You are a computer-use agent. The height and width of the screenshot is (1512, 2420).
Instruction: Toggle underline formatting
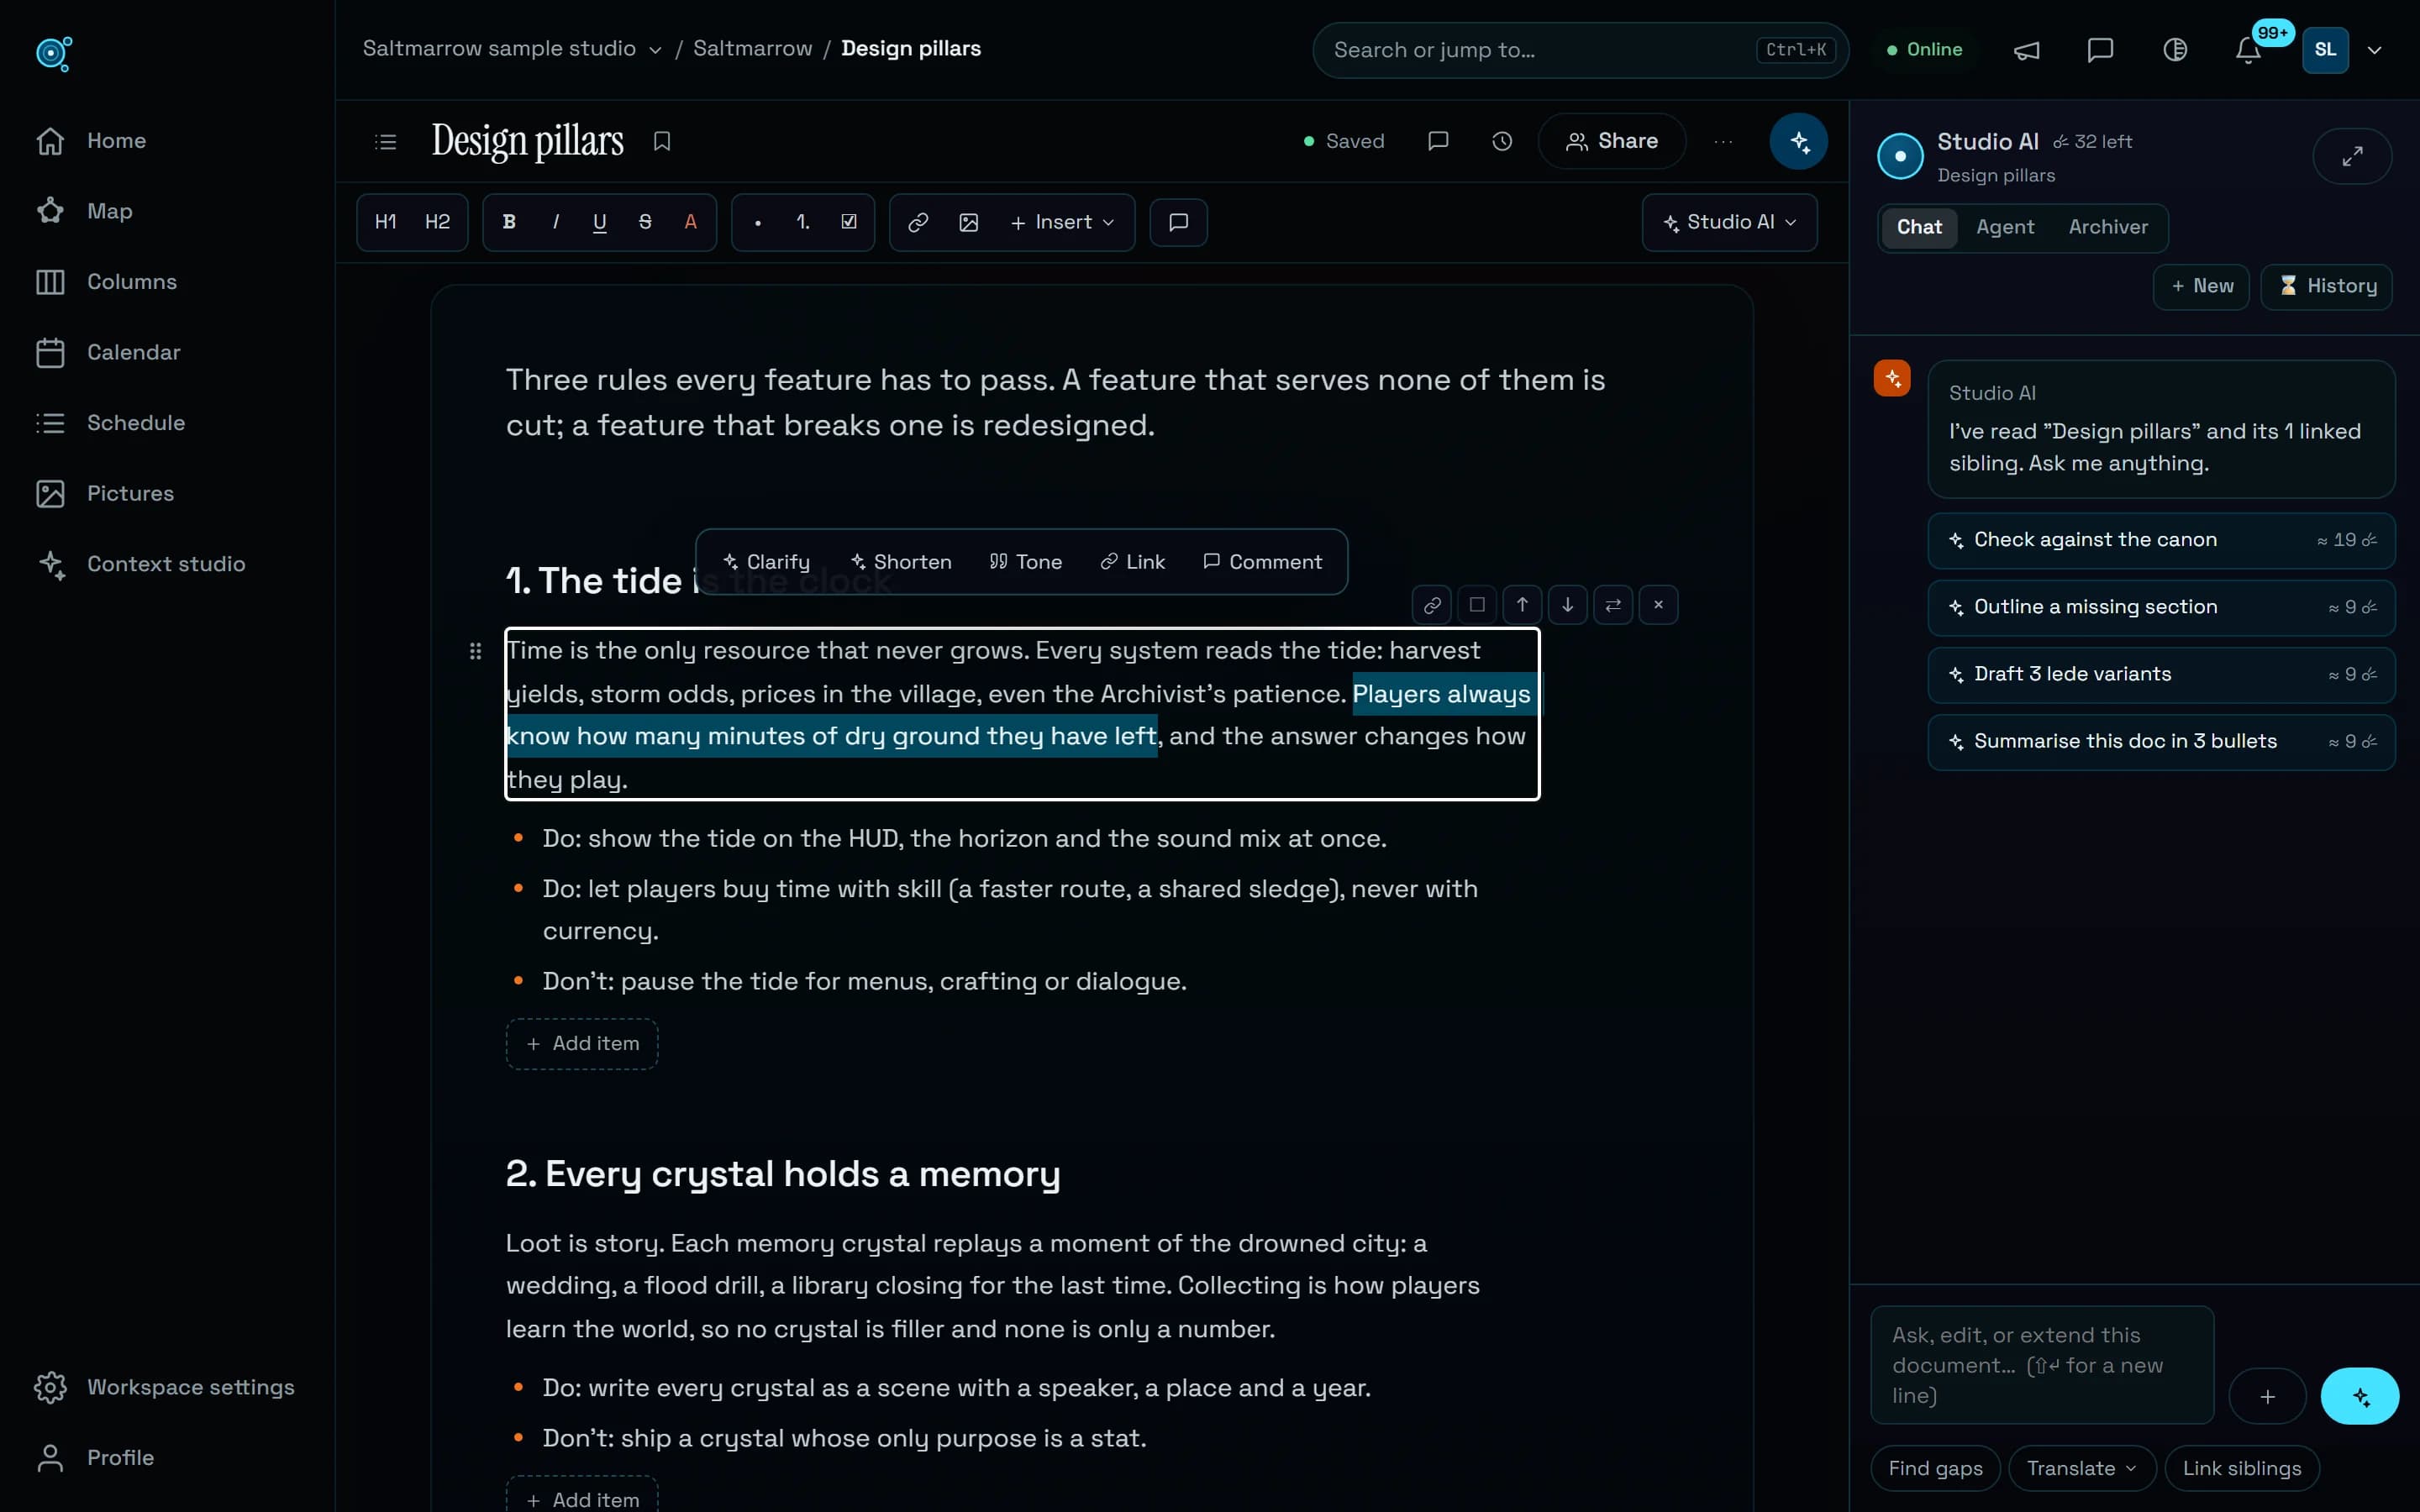600,222
